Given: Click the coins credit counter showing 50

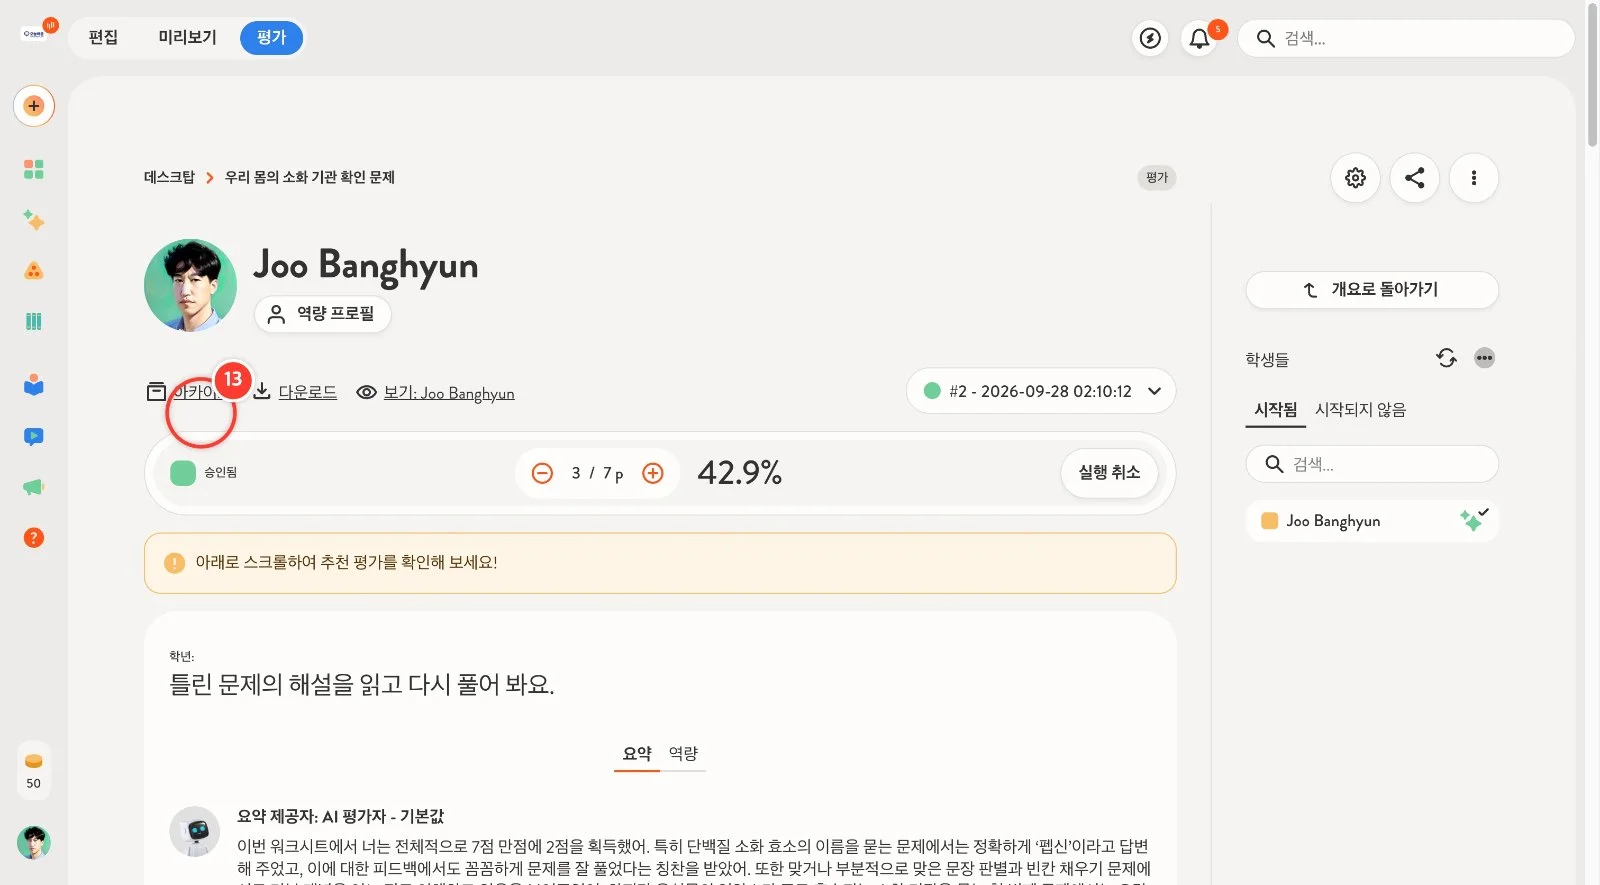Looking at the screenshot, I should (34, 770).
